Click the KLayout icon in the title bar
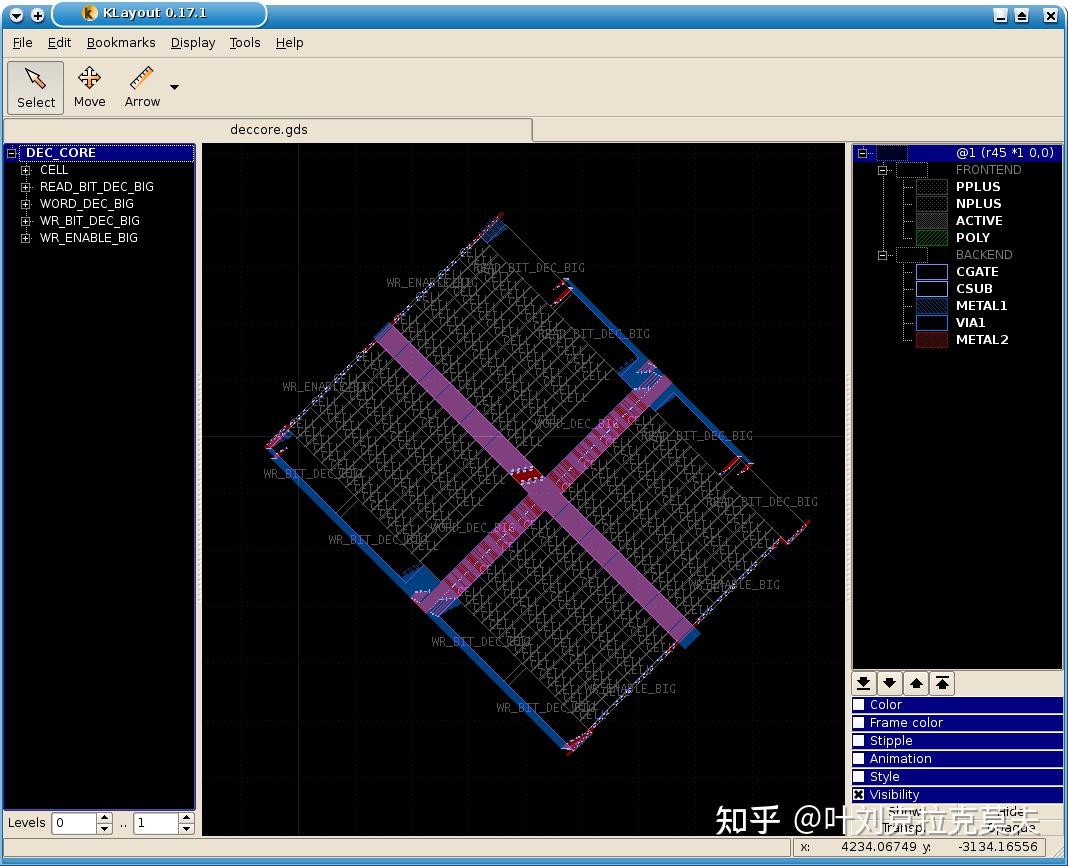Image resolution: width=1068 pixels, height=866 pixels. [89, 14]
